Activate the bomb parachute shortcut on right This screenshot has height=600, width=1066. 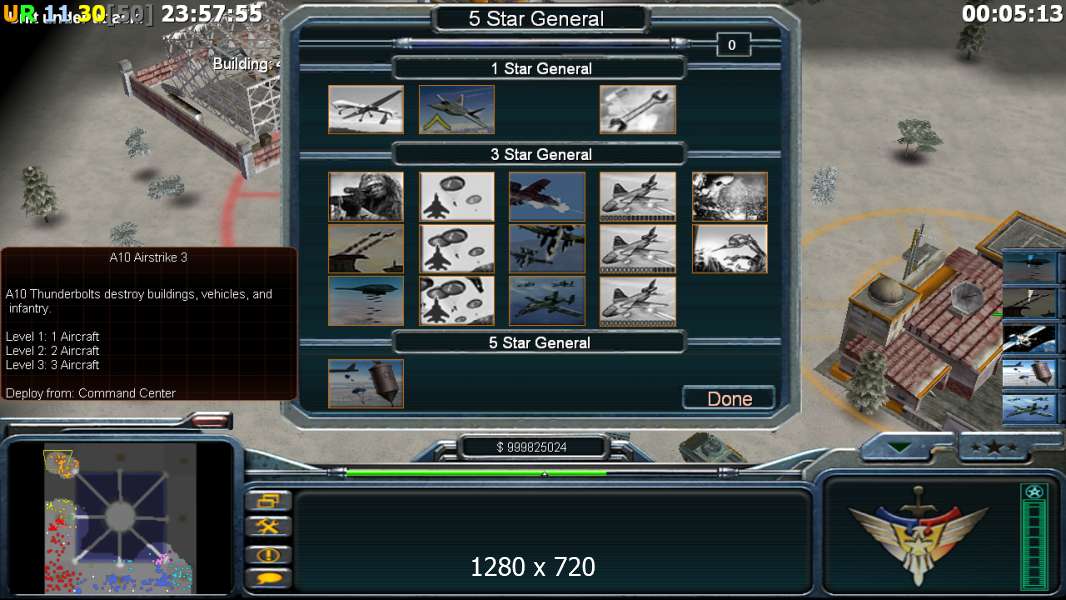(1029, 373)
